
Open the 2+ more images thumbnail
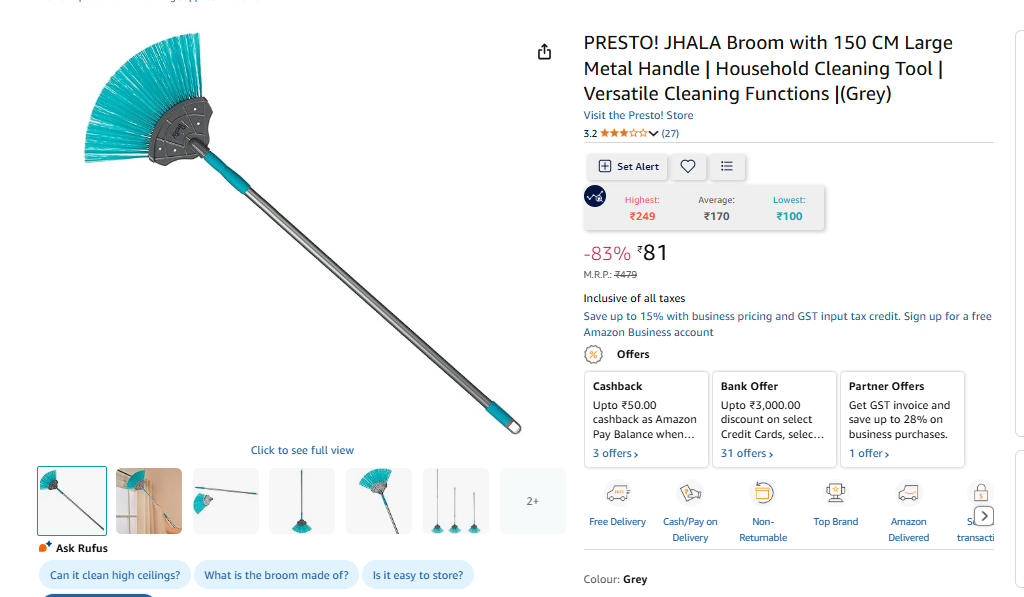(533, 501)
